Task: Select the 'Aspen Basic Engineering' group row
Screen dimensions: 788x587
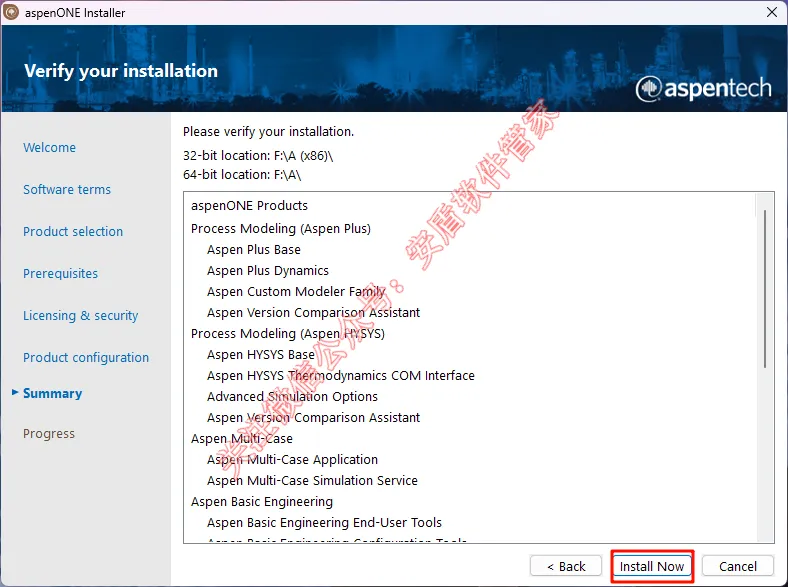Action: (x=262, y=502)
